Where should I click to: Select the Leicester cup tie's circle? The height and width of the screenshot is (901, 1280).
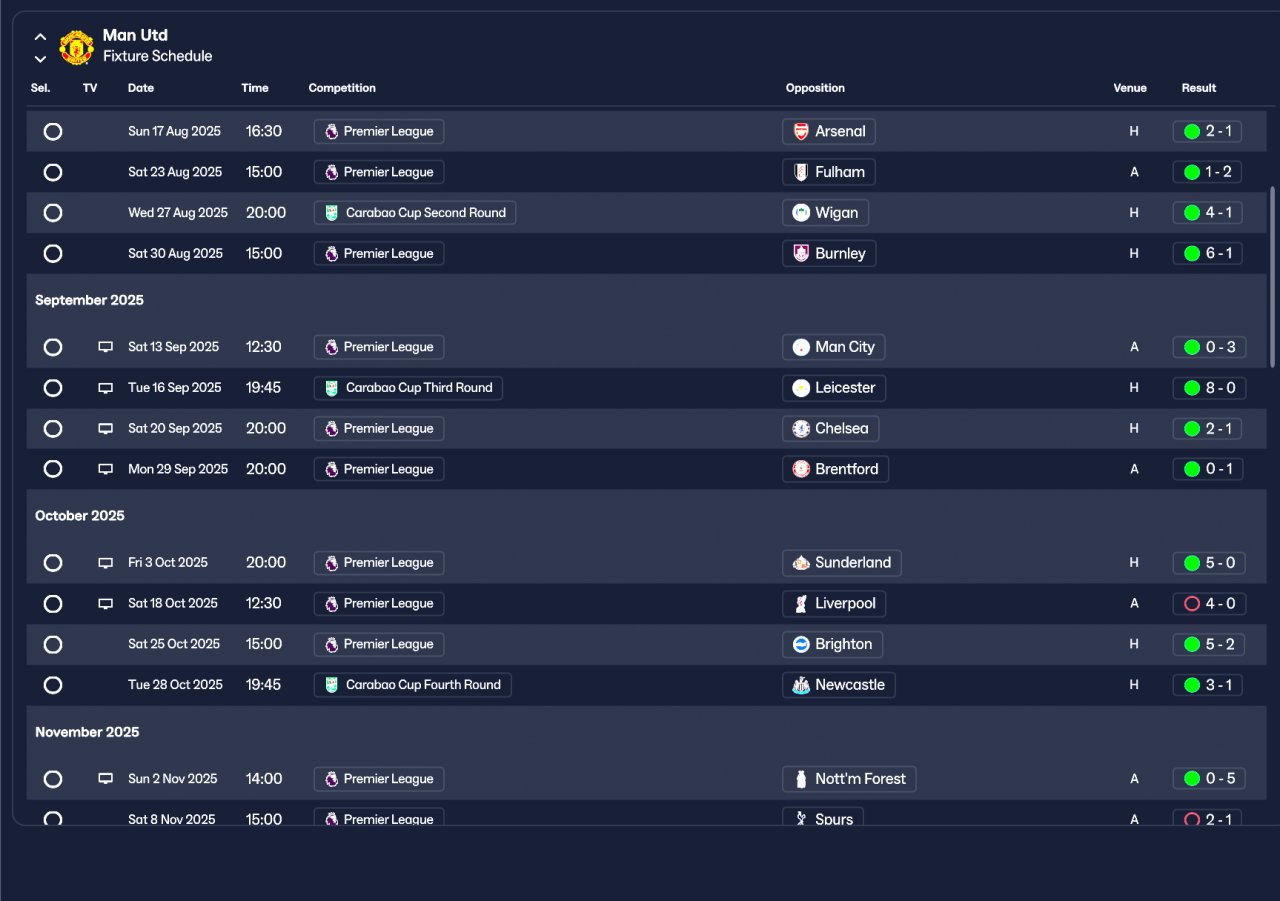pyautogui.click(x=53, y=388)
